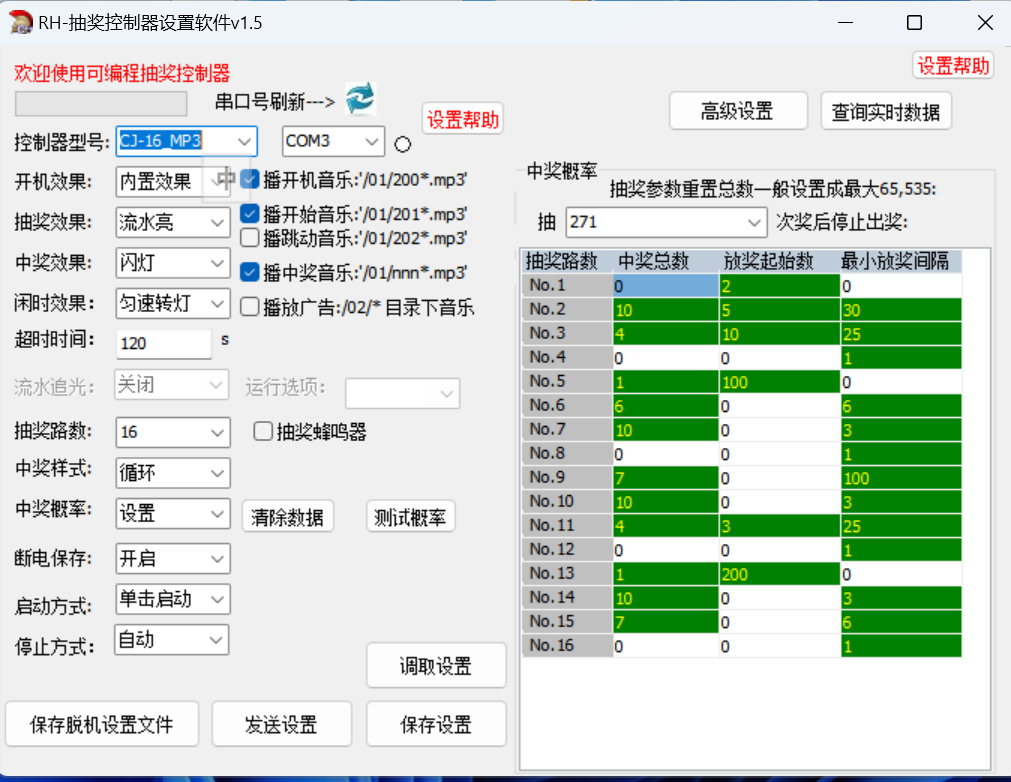Viewport: 1011px width, 782px height.
Task: Click the COM port status indicator circle
Action: click(x=403, y=144)
